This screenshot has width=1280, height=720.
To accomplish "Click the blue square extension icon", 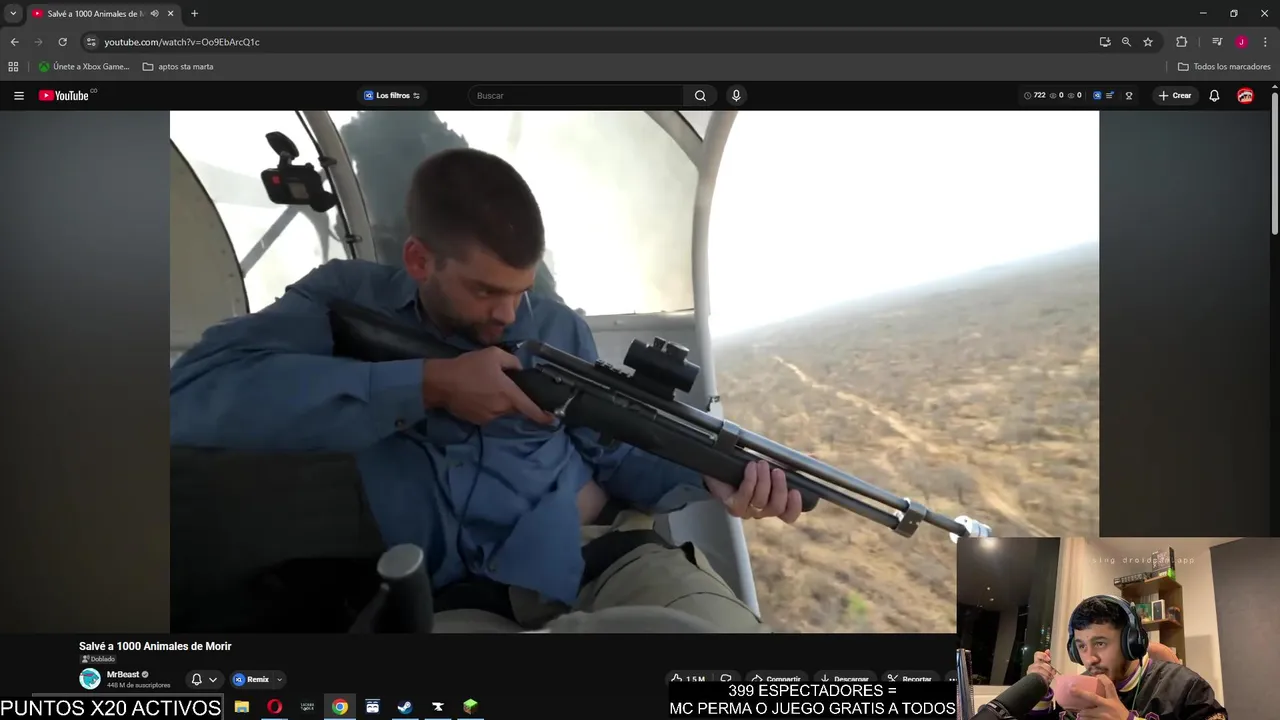I will [1097, 96].
